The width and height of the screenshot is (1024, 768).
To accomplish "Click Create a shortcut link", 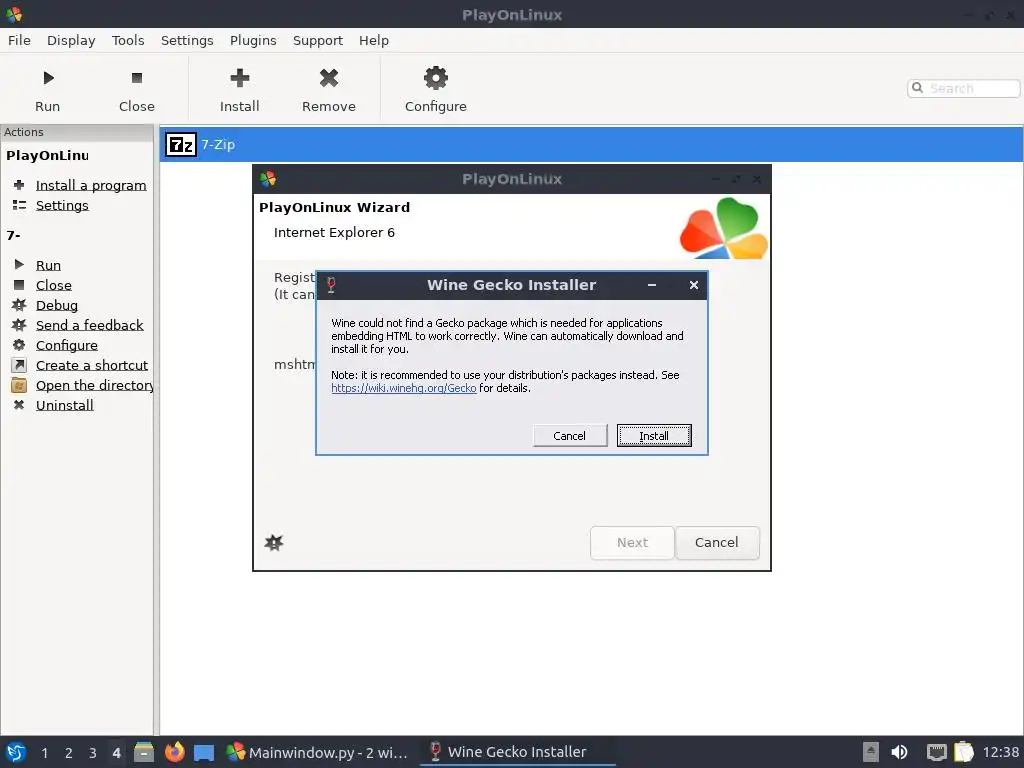I will point(92,365).
